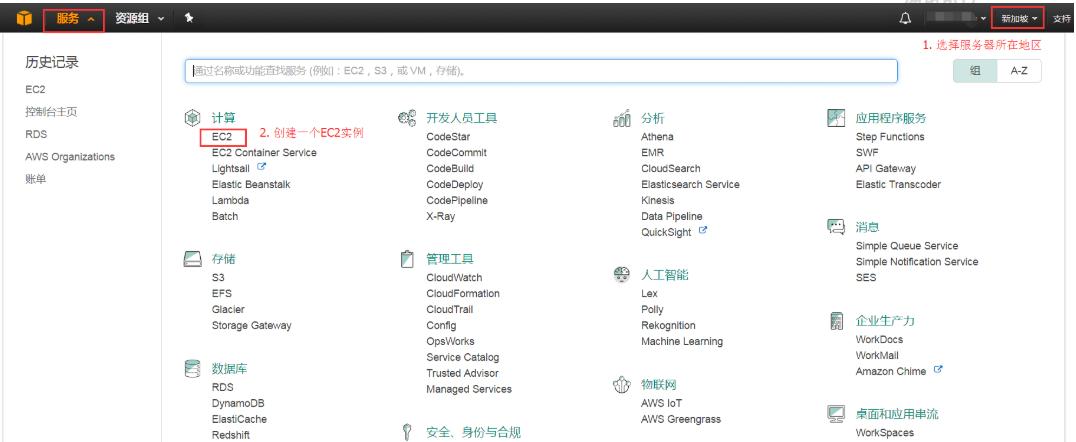Image resolution: width=1076 pixels, height=442 pixels.
Task: Open S3 storage service
Action: [x=218, y=277]
